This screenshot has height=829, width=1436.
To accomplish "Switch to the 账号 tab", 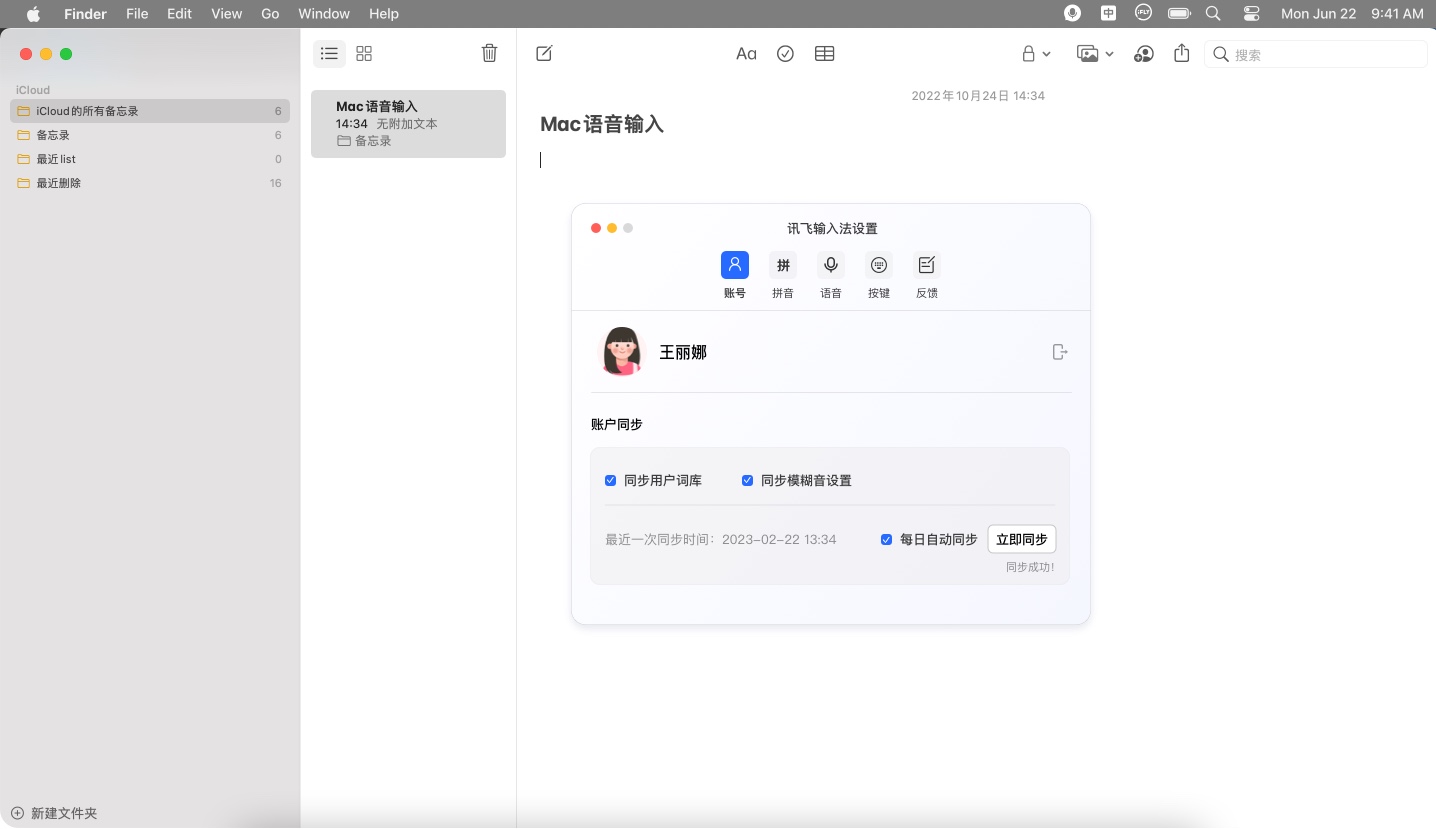I will (x=735, y=265).
